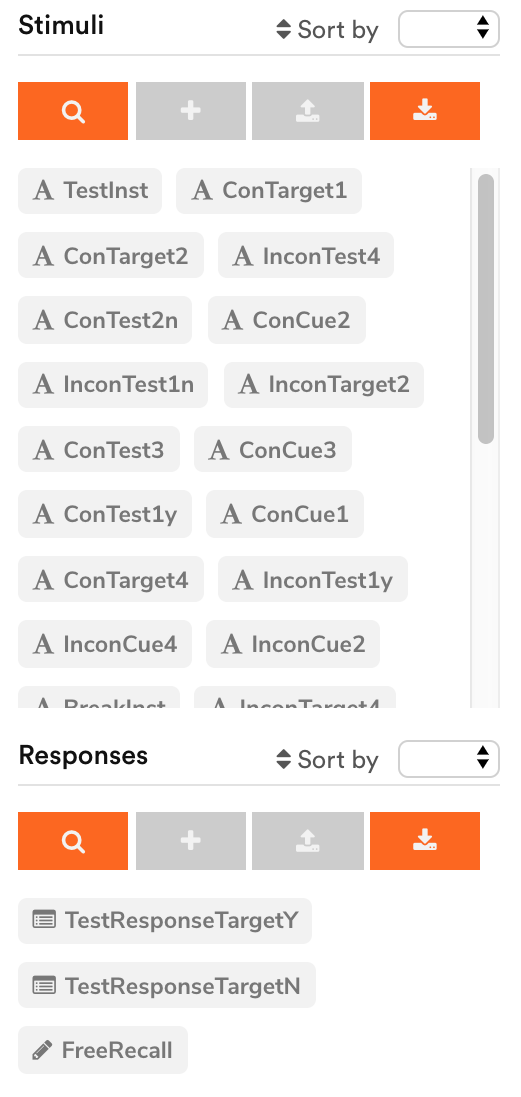Open the Responses Sort by dropdown

point(448,759)
